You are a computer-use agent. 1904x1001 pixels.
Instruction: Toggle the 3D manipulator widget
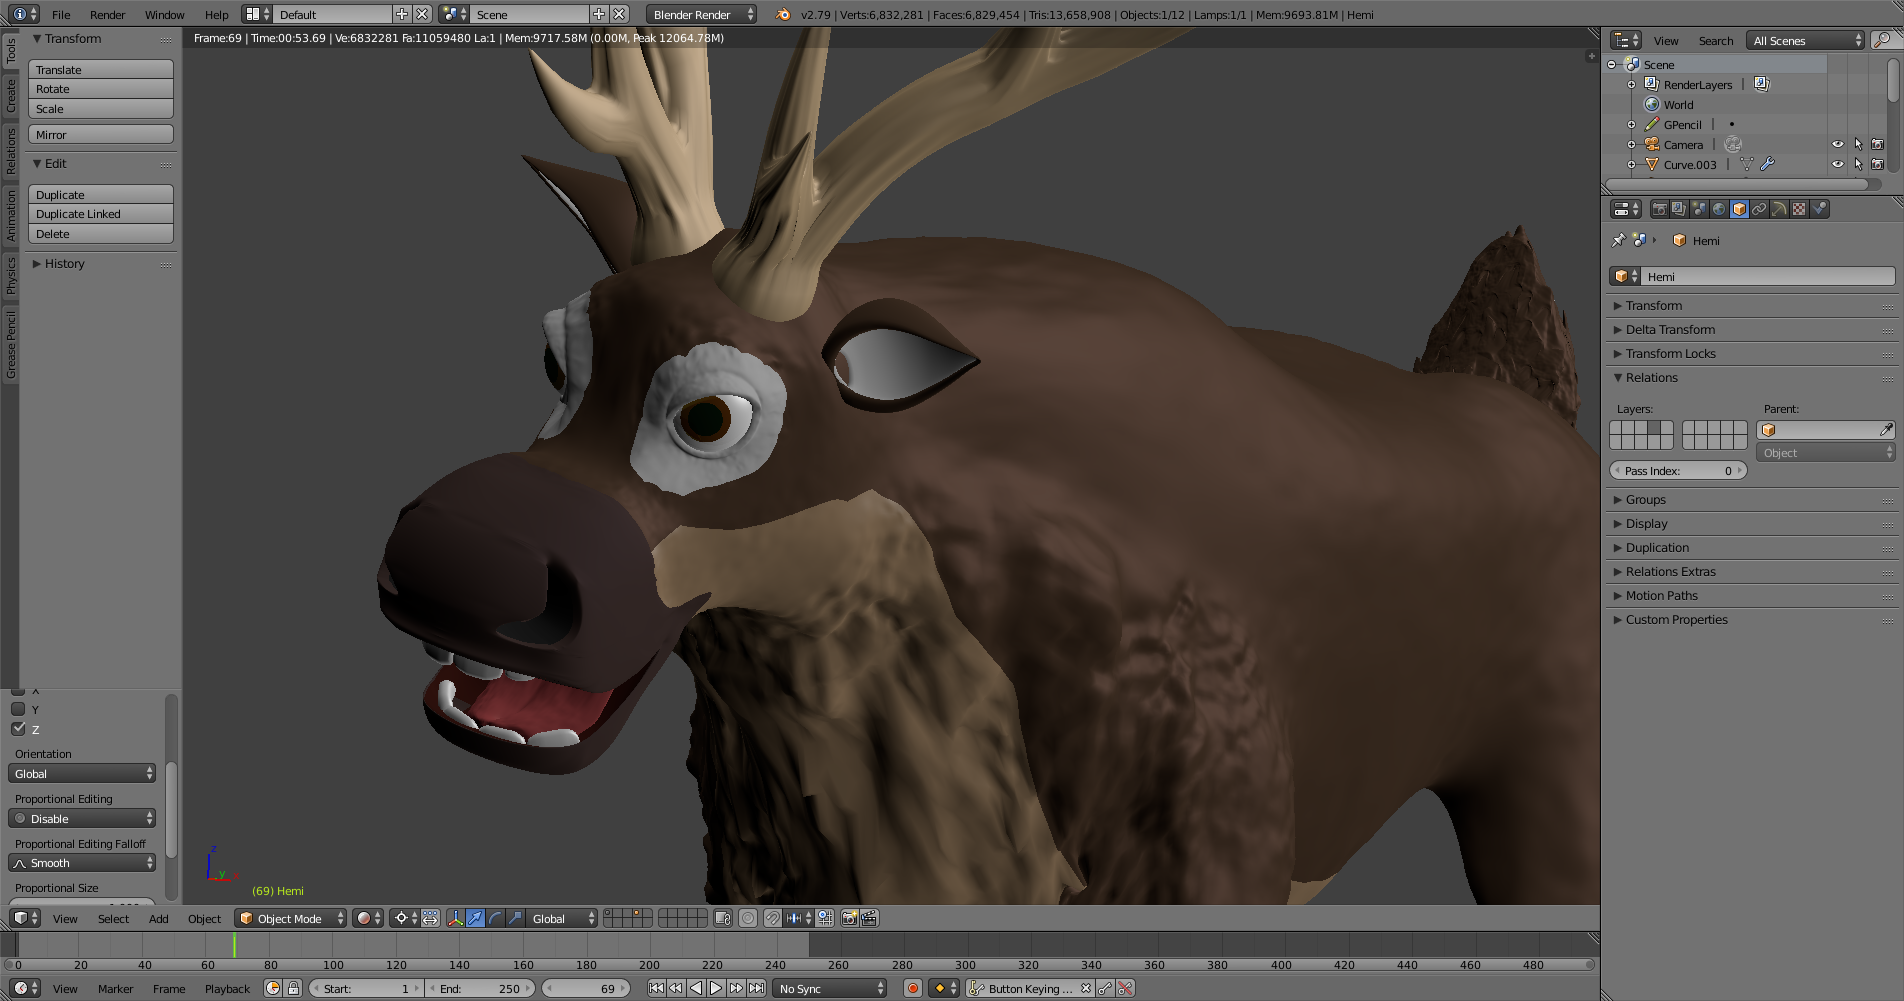point(455,918)
